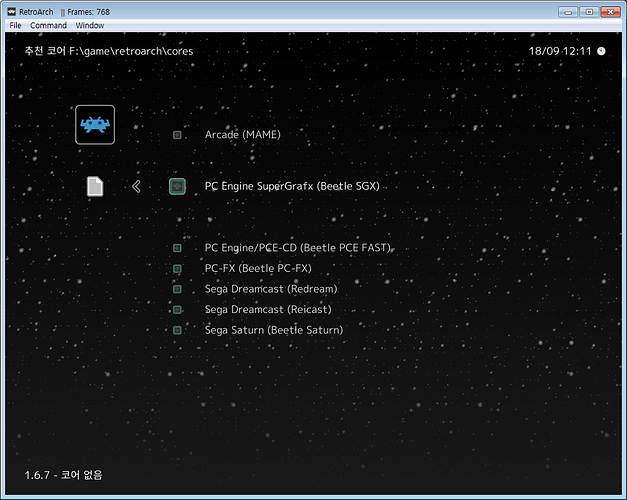627x500 pixels.
Task: Click the 18/09 12:11 date and time
Action: [x=560, y=51]
